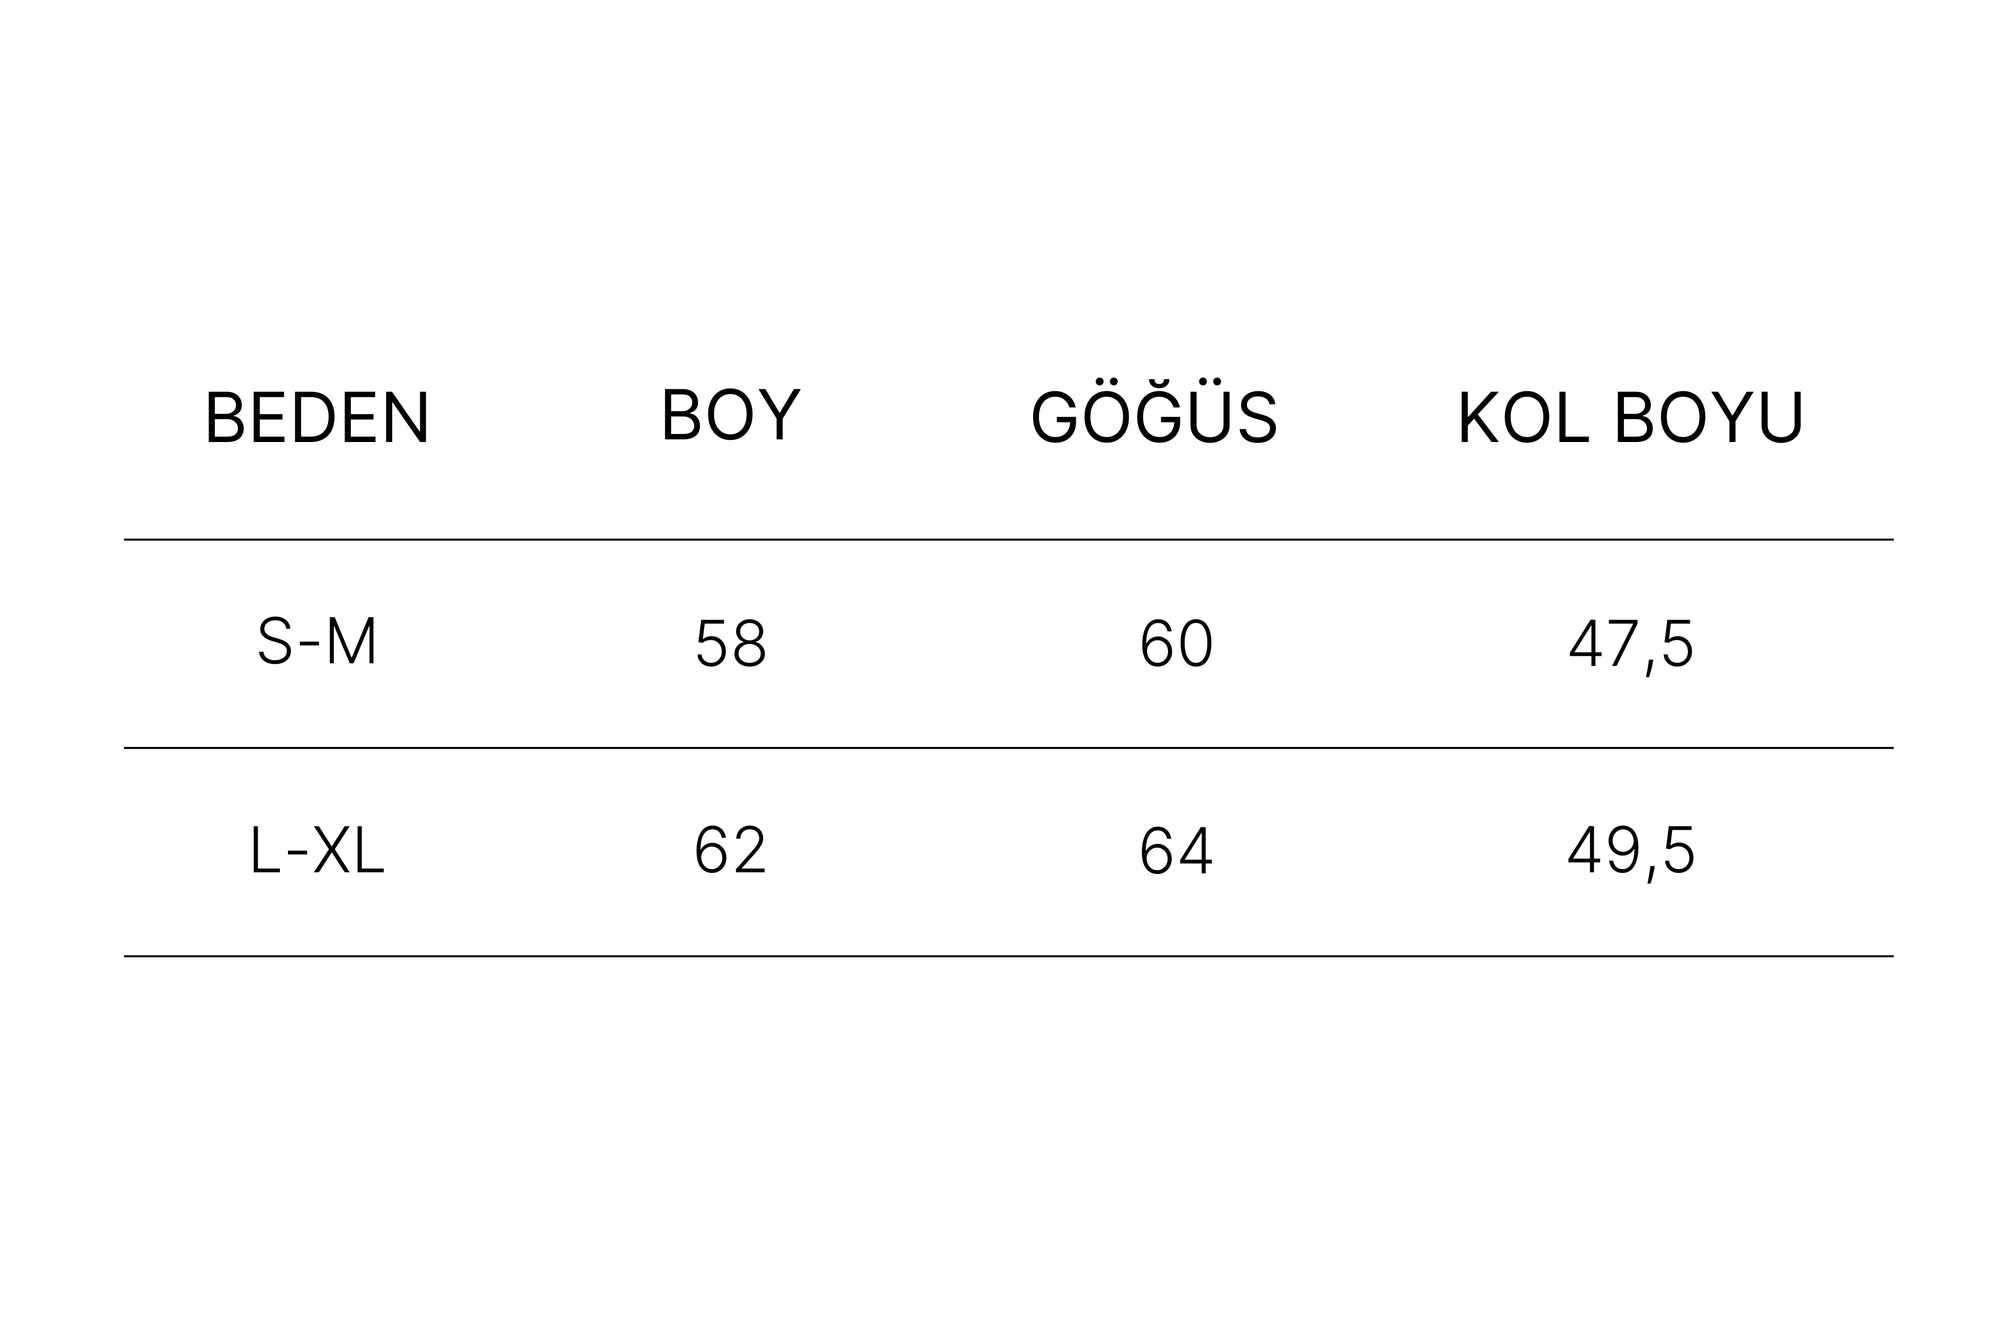Select the BOY value 58
The width and height of the screenshot is (2000, 1333).
(x=730, y=644)
